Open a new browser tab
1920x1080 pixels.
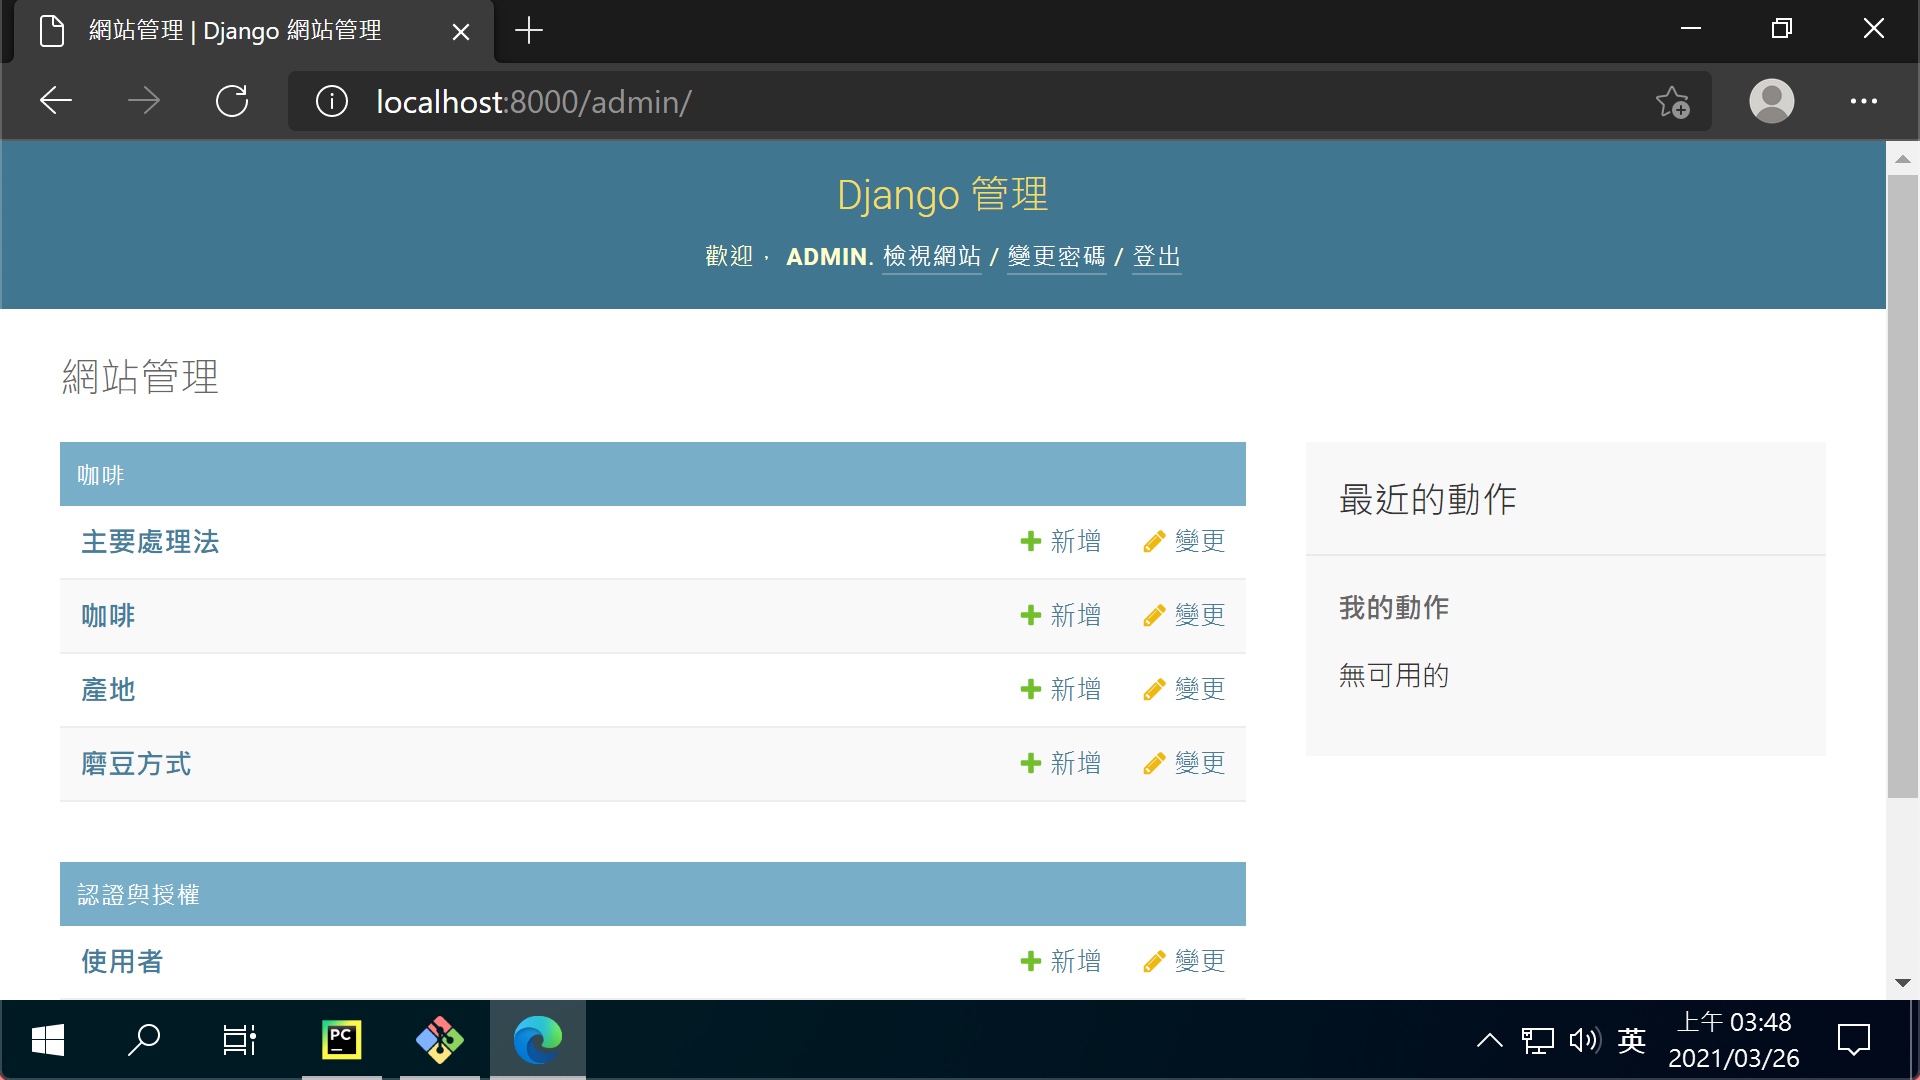[x=528, y=31]
